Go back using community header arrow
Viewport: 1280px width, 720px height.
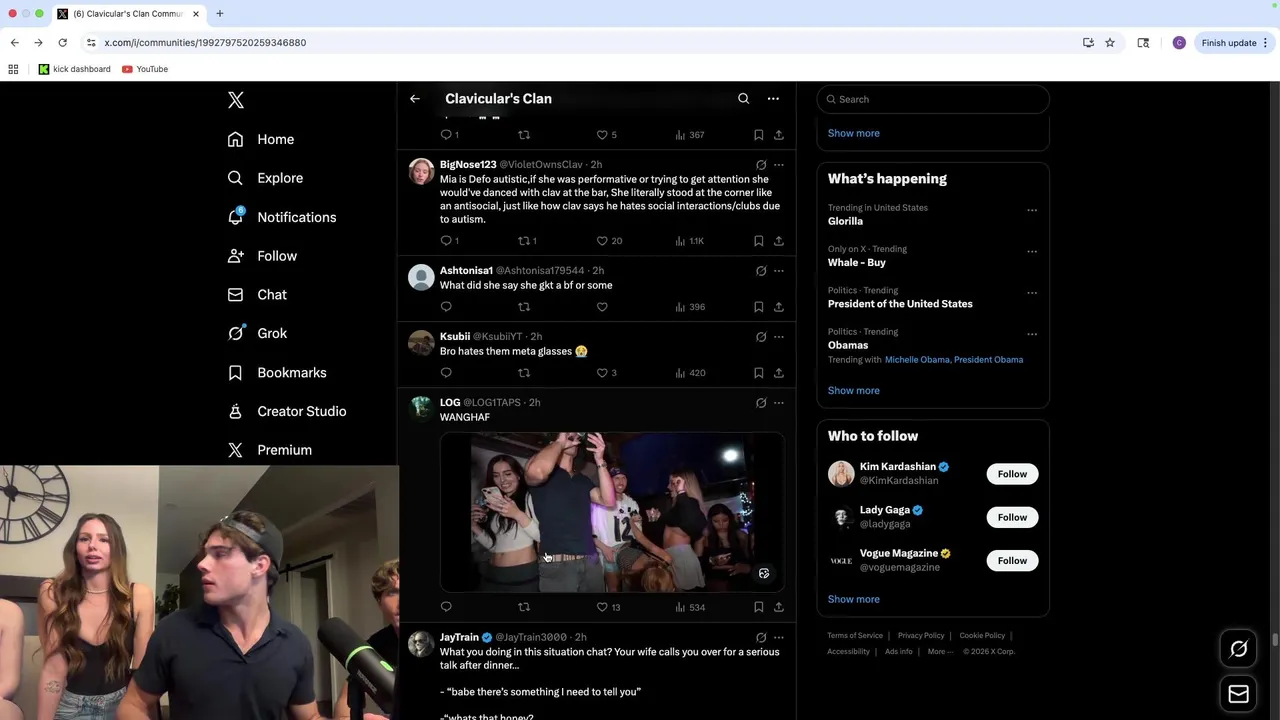(415, 99)
